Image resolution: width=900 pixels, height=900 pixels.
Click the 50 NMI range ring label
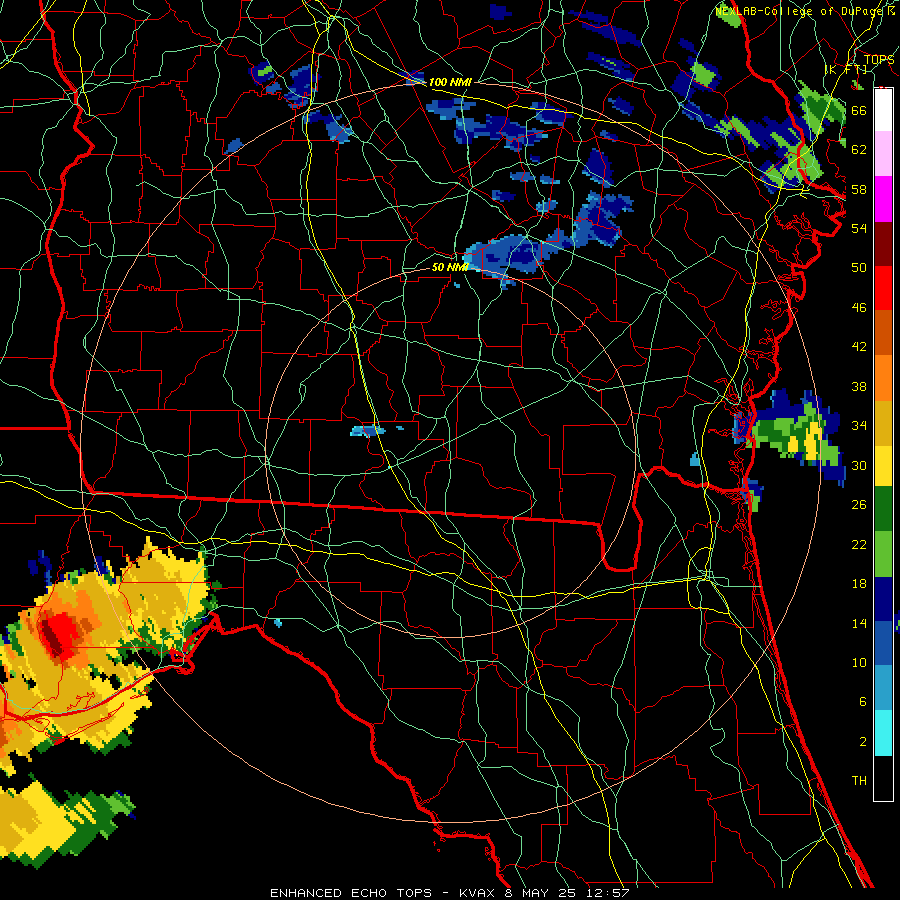tap(449, 267)
